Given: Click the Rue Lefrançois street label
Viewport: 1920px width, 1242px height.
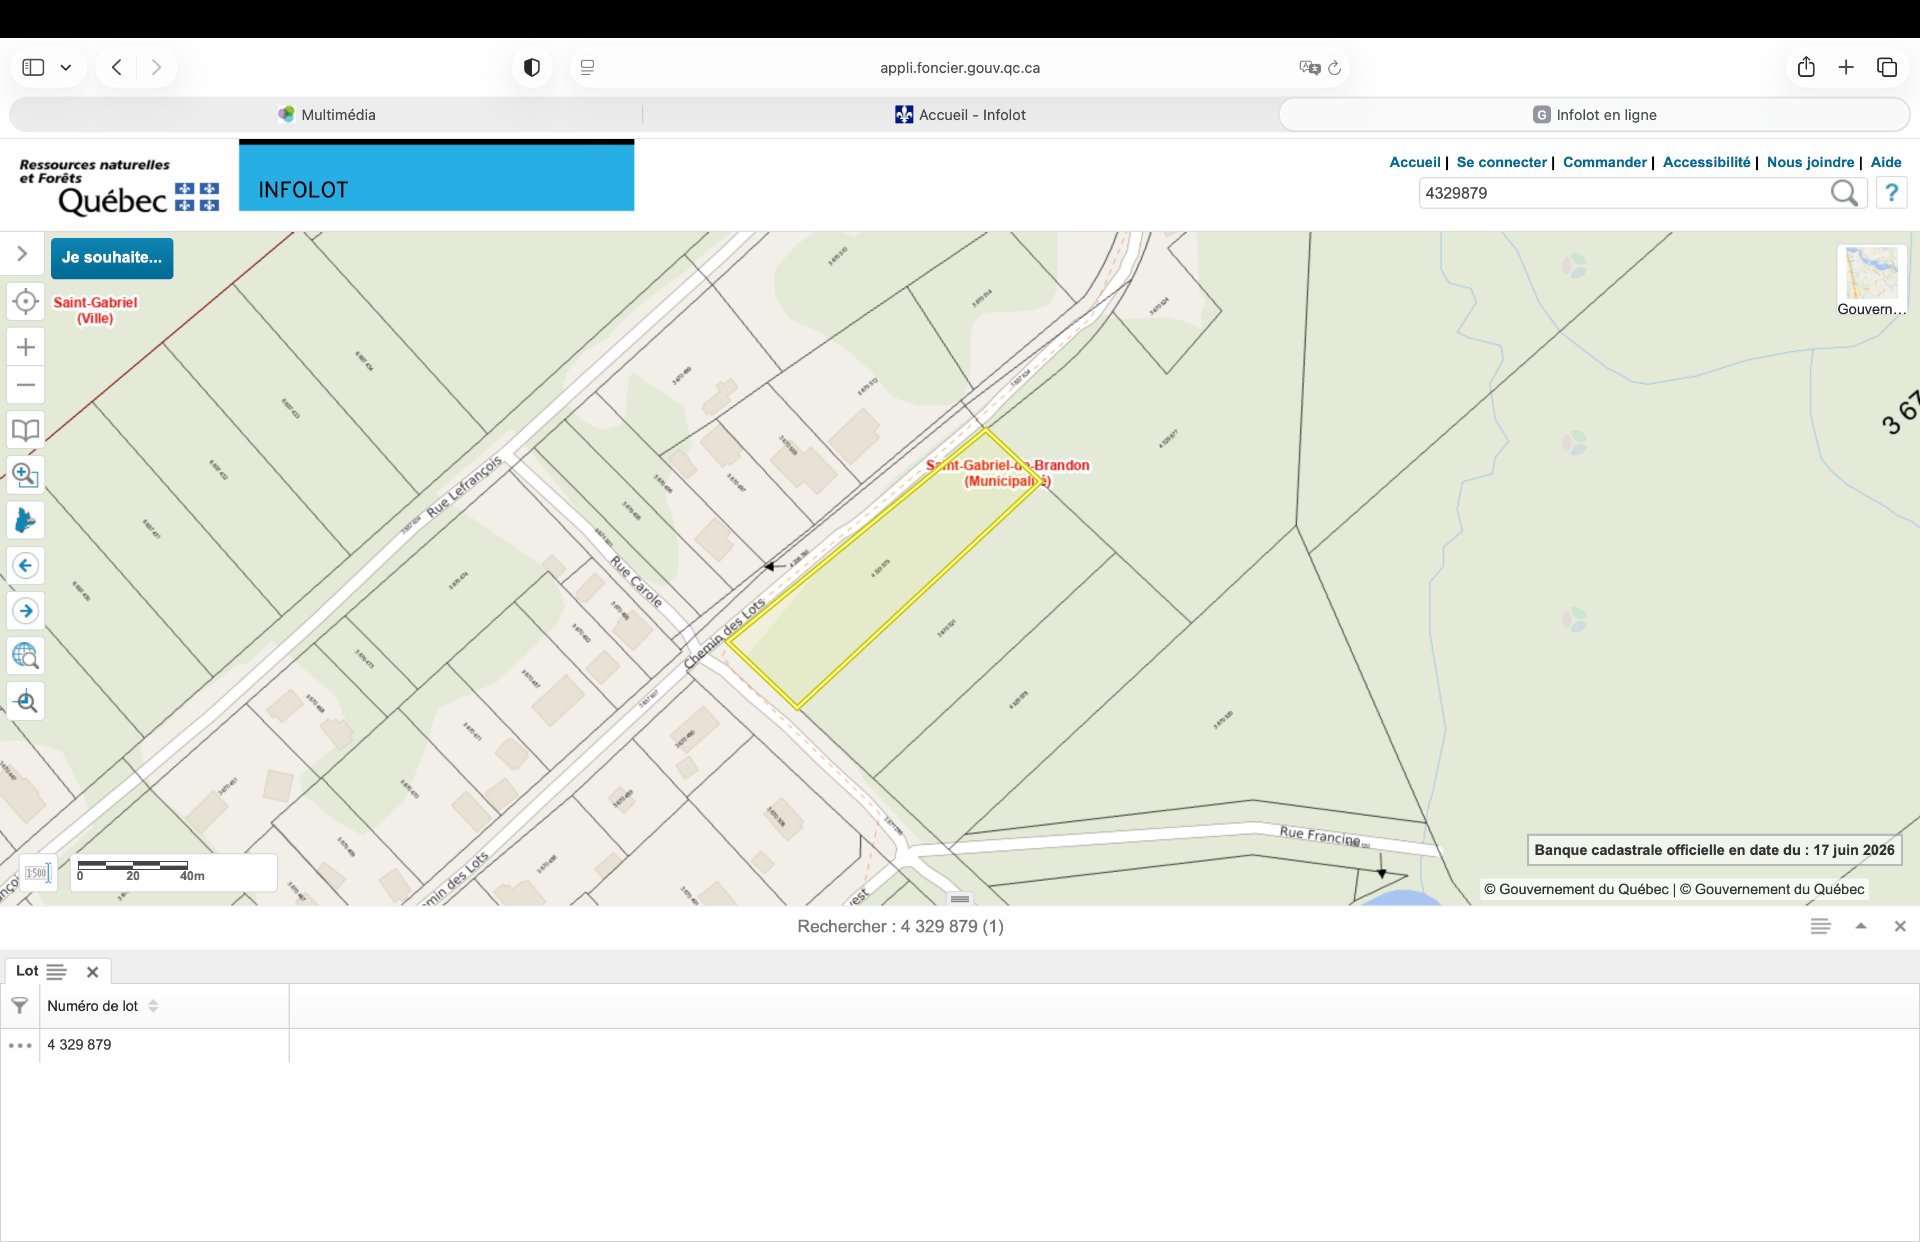Looking at the screenshot, I should pyautogui.click(x=465, y=486).
